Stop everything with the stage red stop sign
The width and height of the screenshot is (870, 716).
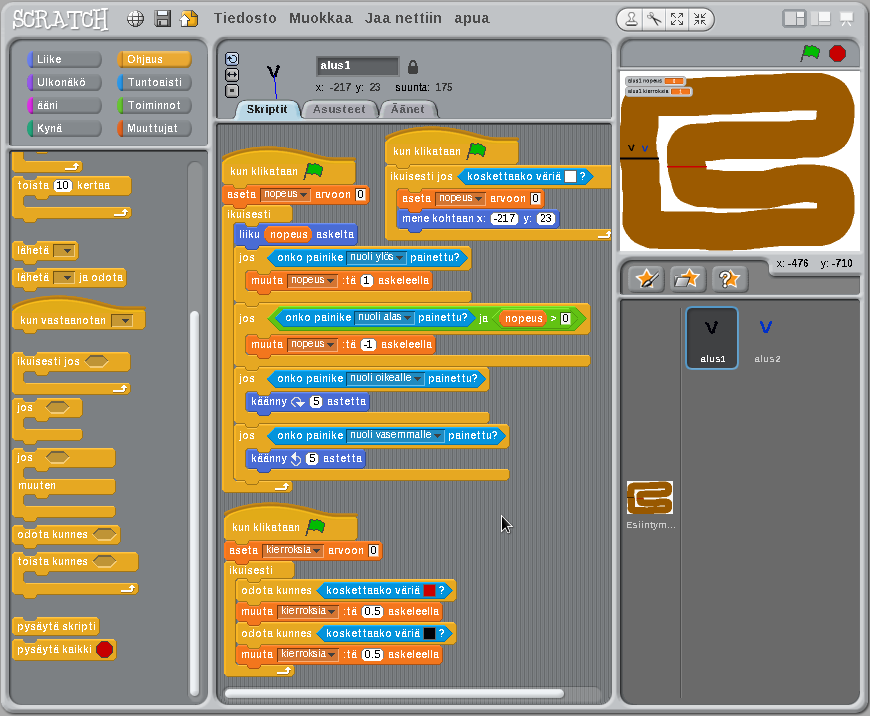click(x=837, y=53)
